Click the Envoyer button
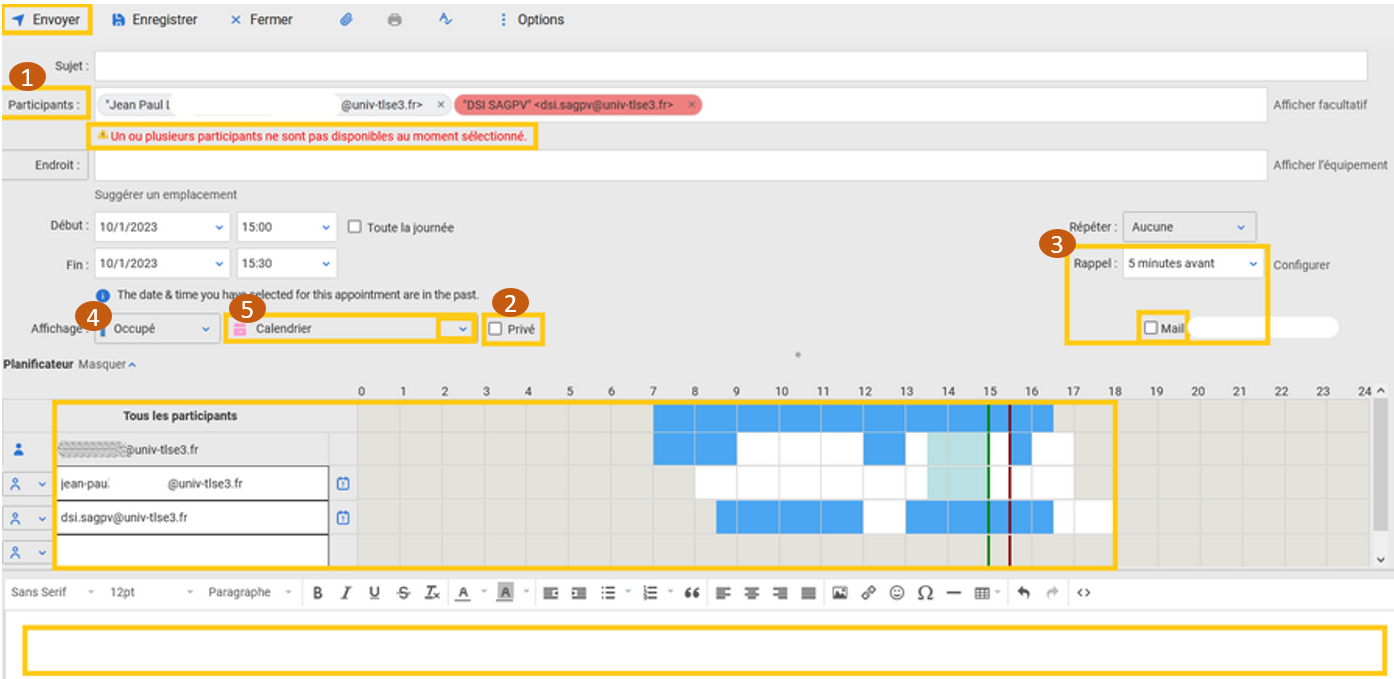This screenshot has height=679, width=1394. click(x=46, y=20)
